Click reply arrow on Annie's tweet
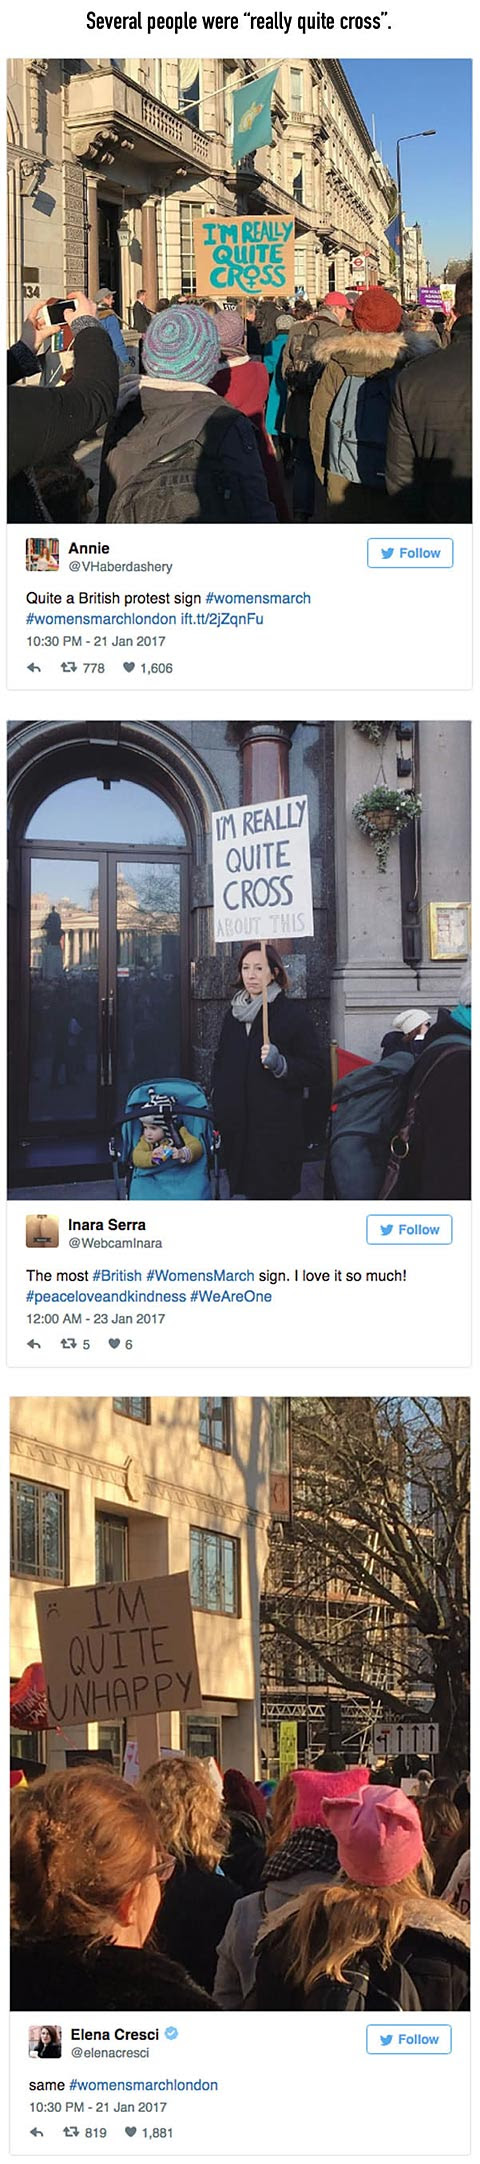Image resolution: width=480 pixels, height=2164 pixels. pos(33,668)
